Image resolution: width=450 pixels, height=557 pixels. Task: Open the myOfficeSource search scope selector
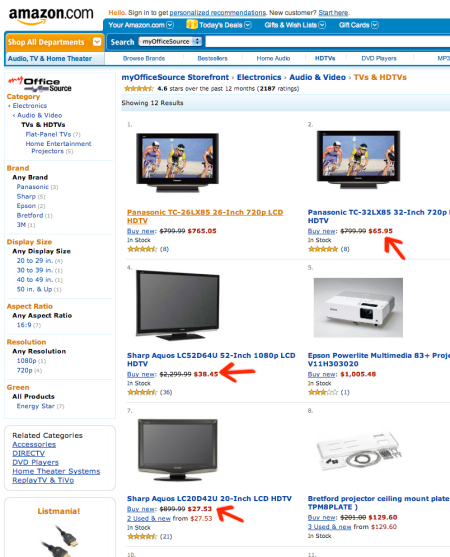[x=170, y=42]
